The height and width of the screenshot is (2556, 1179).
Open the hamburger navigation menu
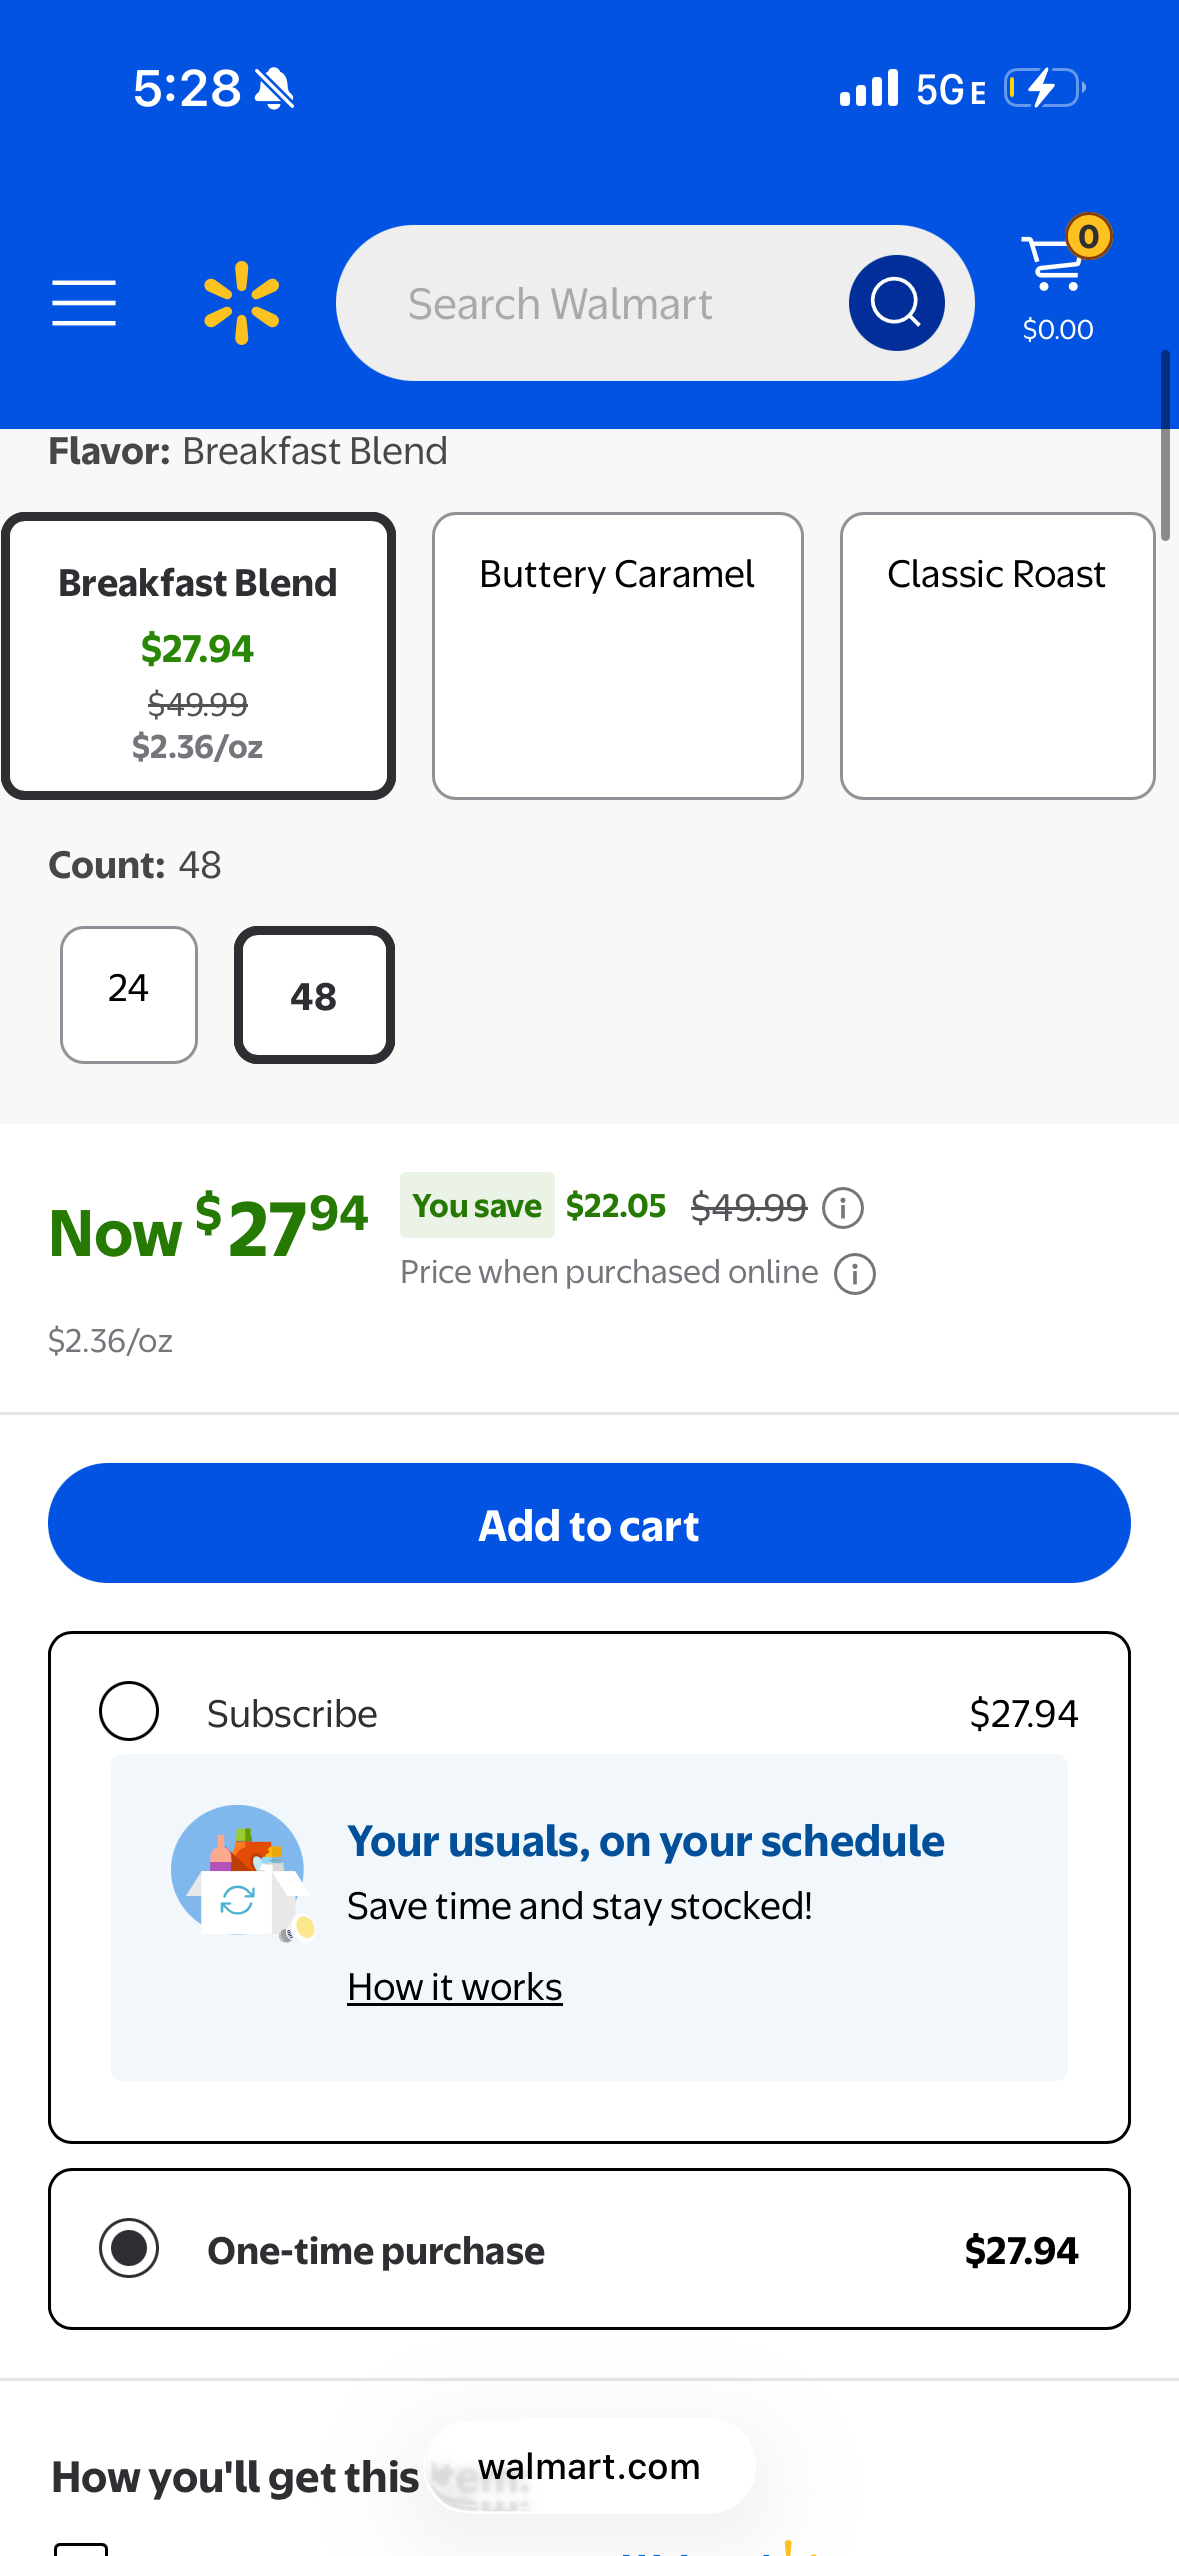(84, 303)
